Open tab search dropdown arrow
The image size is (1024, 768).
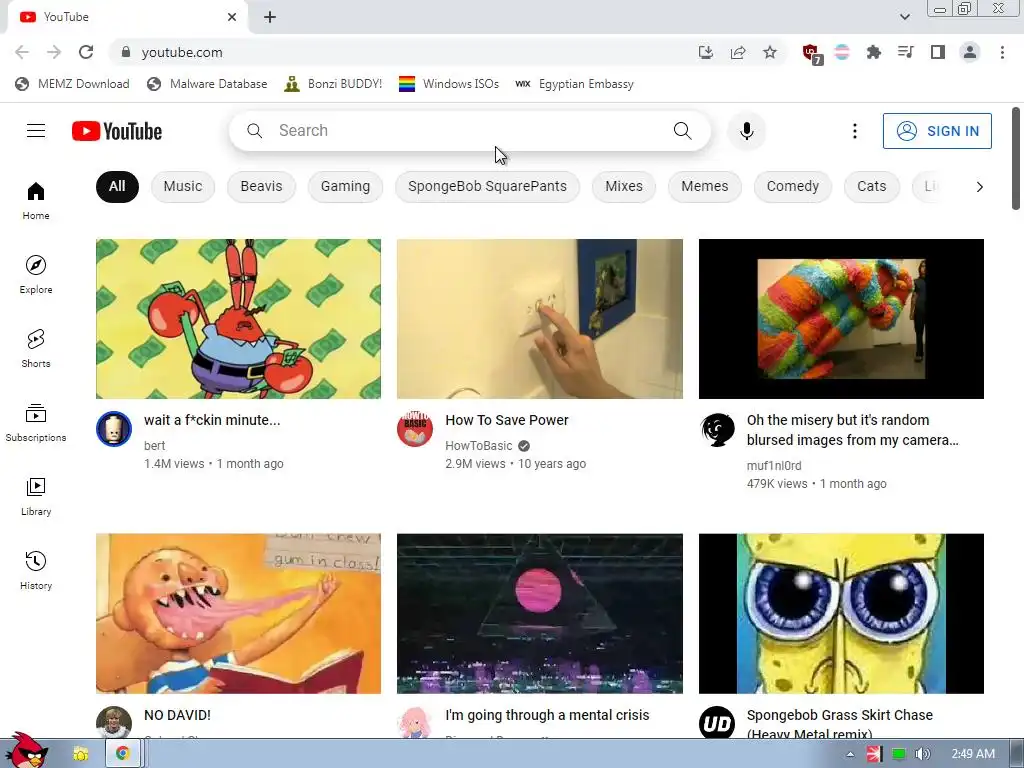coord(904,17)
